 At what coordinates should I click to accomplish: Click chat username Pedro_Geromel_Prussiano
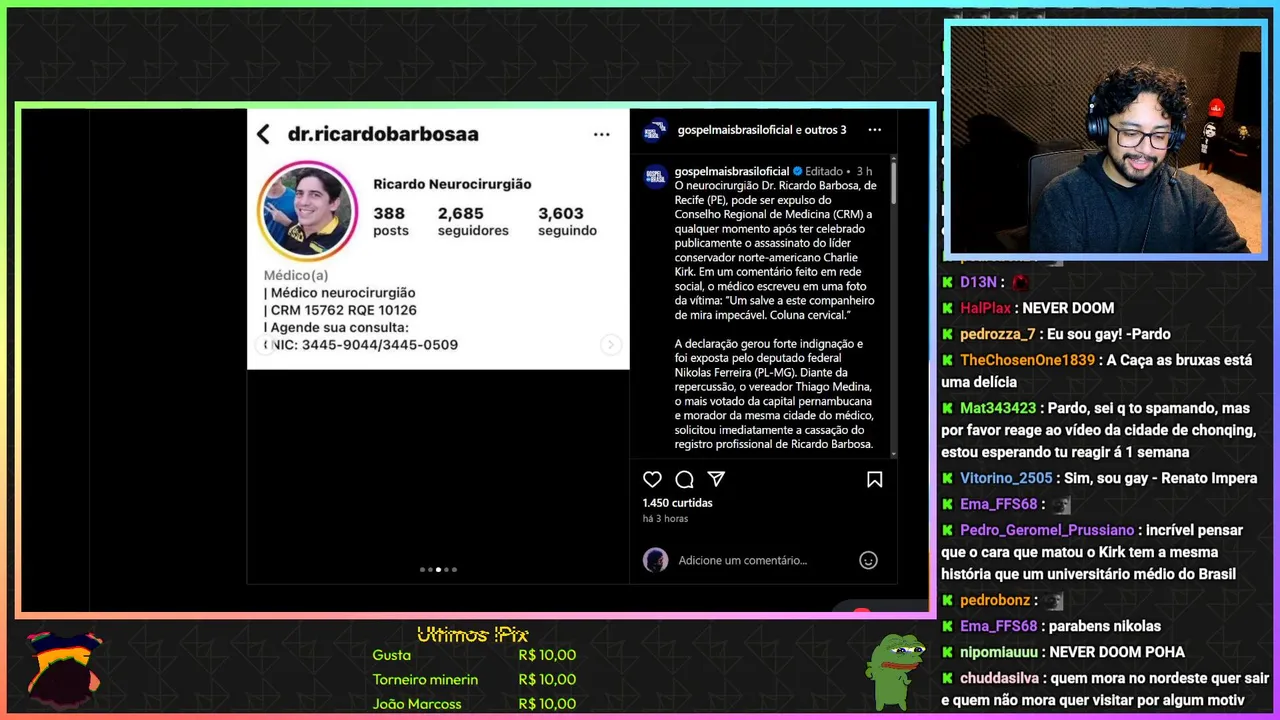1047,530
